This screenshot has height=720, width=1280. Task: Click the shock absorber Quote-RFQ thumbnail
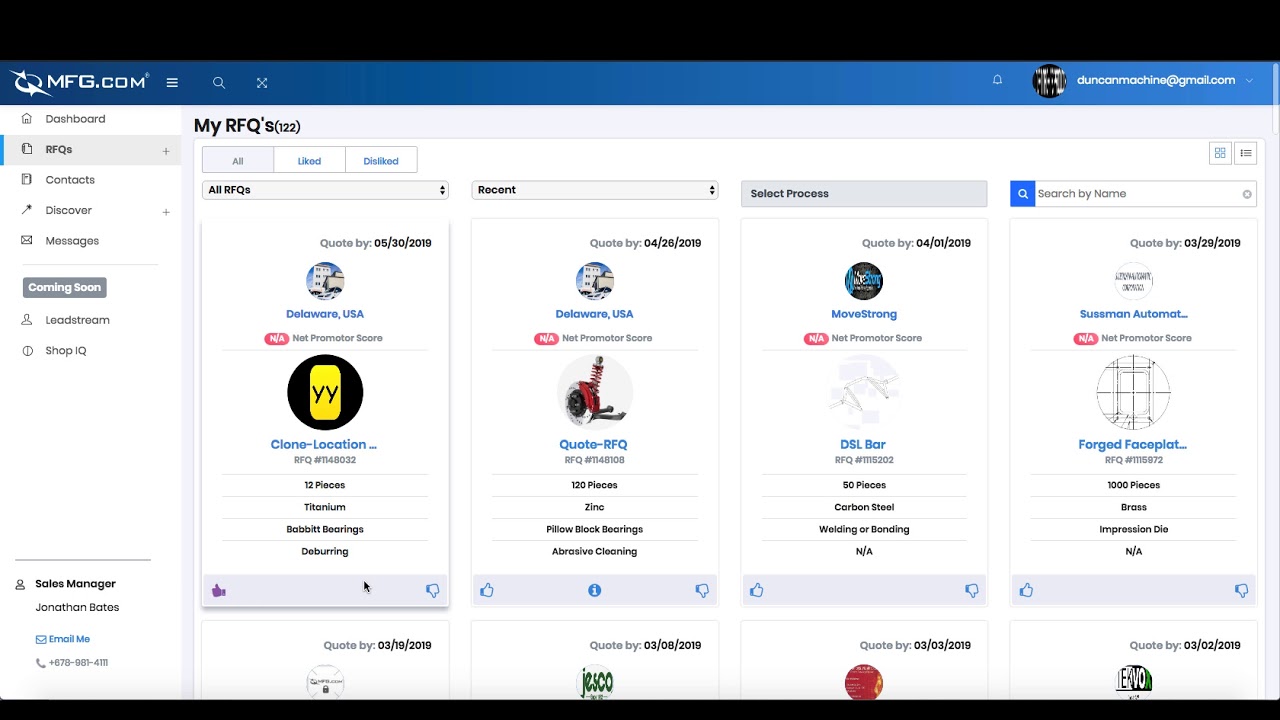(595, 392)
